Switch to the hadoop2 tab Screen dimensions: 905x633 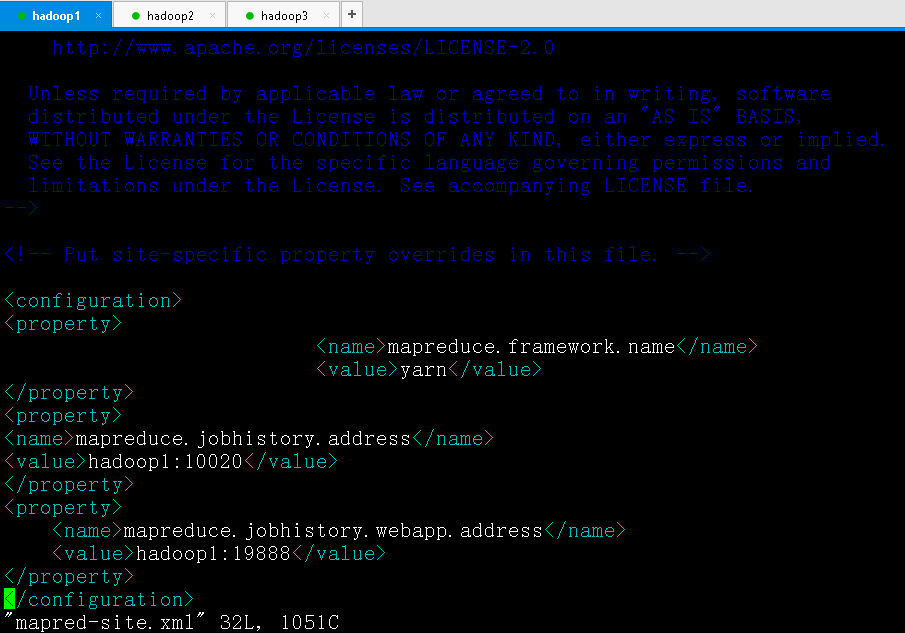click(170, 16)
